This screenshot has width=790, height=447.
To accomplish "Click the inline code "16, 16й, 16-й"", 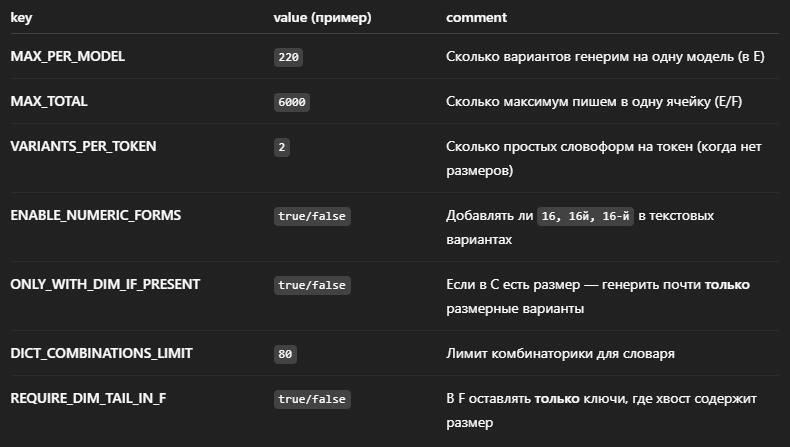I will click(x=585, y=216).
